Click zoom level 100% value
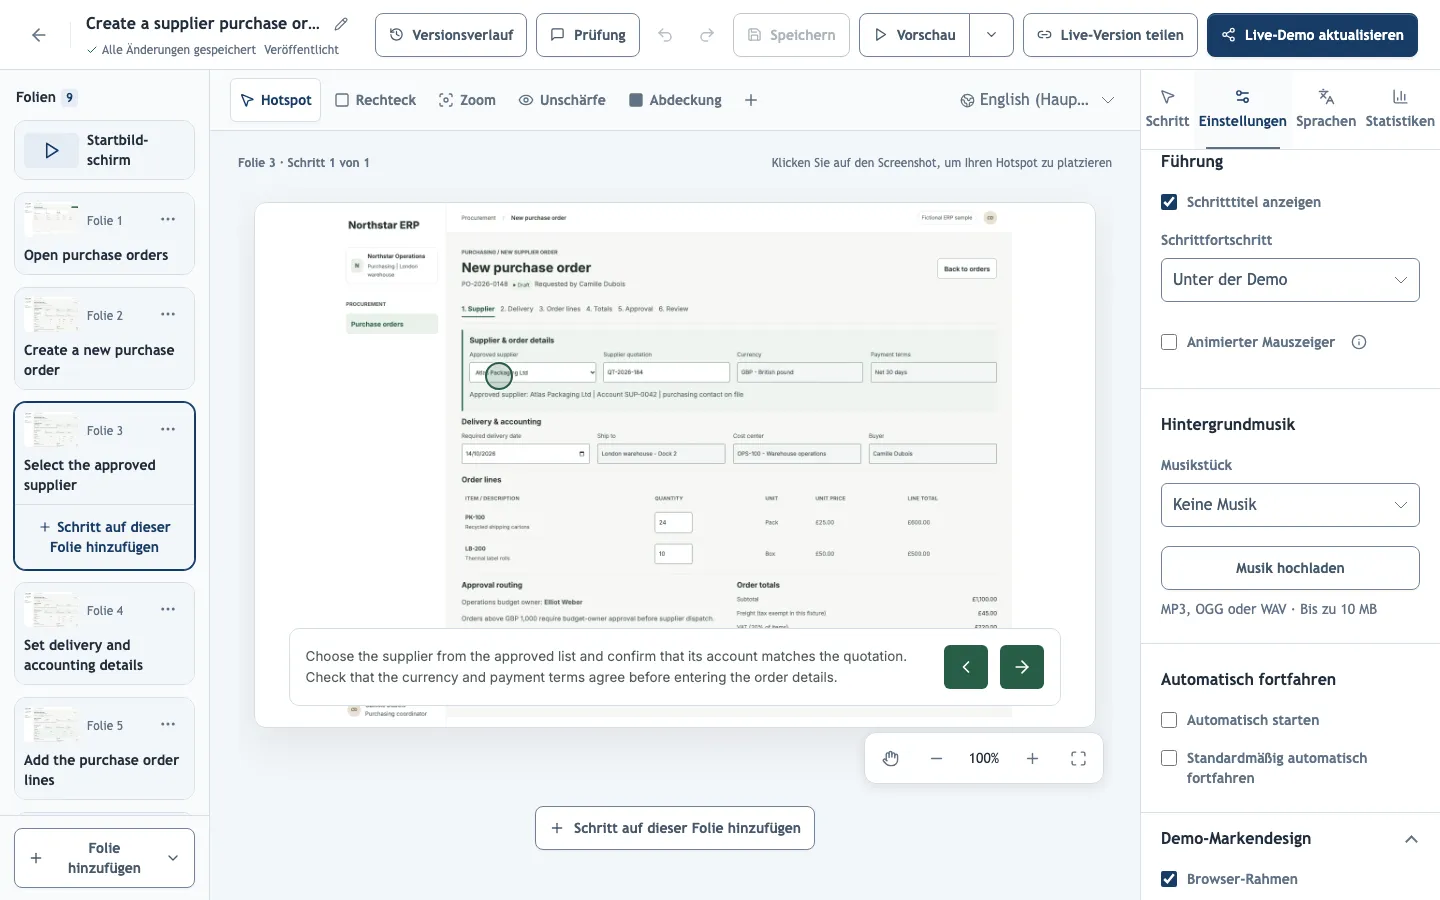Screen dimensions: 1440x900 (984, 759)
